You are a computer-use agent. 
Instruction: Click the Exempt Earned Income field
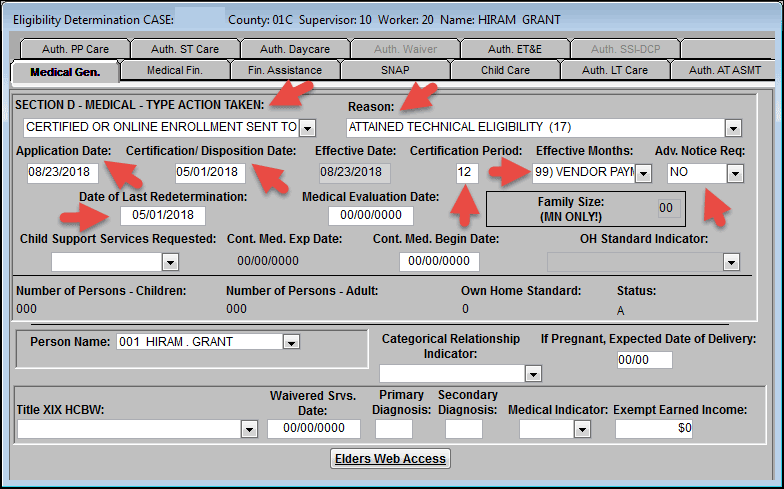pyautogui.click(x=654, y=428)
